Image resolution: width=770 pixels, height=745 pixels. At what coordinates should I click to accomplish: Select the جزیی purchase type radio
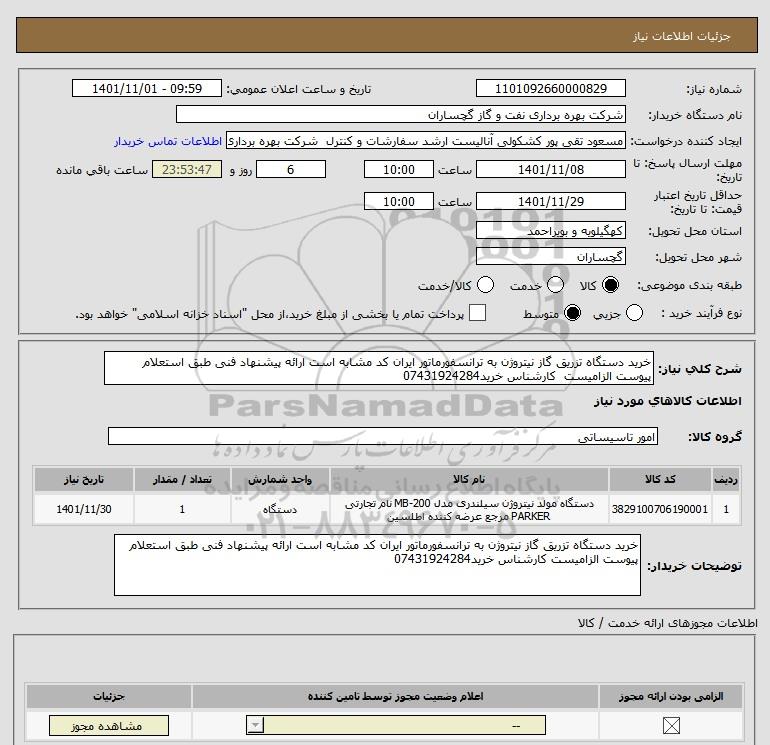click(x=634, y=313)
